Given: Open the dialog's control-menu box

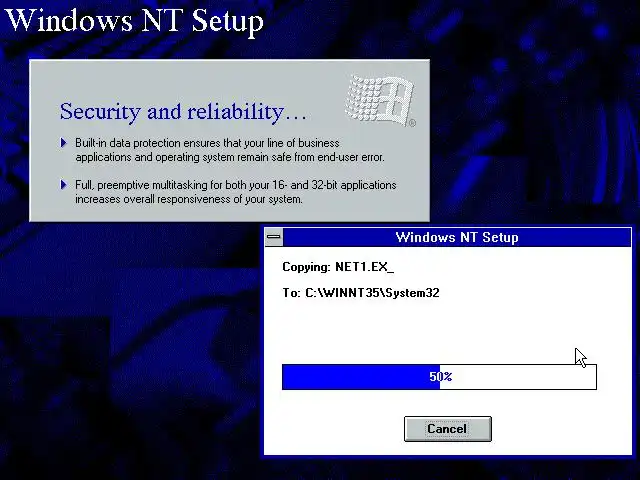Looking at the screenshot, I should point(274,237).
